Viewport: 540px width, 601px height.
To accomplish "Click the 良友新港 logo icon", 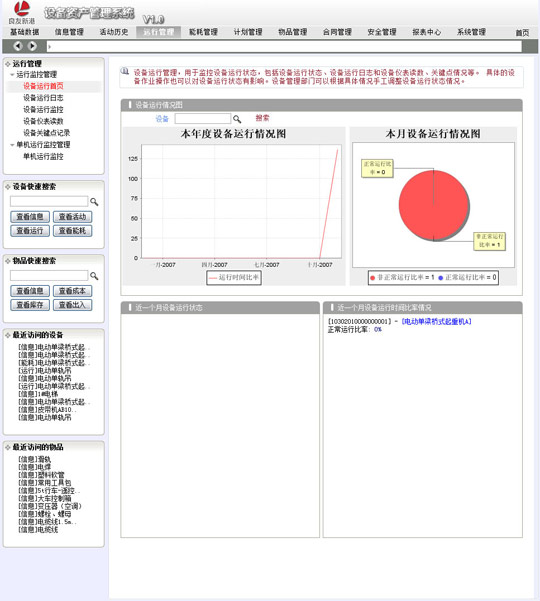I will coord(22,8).
